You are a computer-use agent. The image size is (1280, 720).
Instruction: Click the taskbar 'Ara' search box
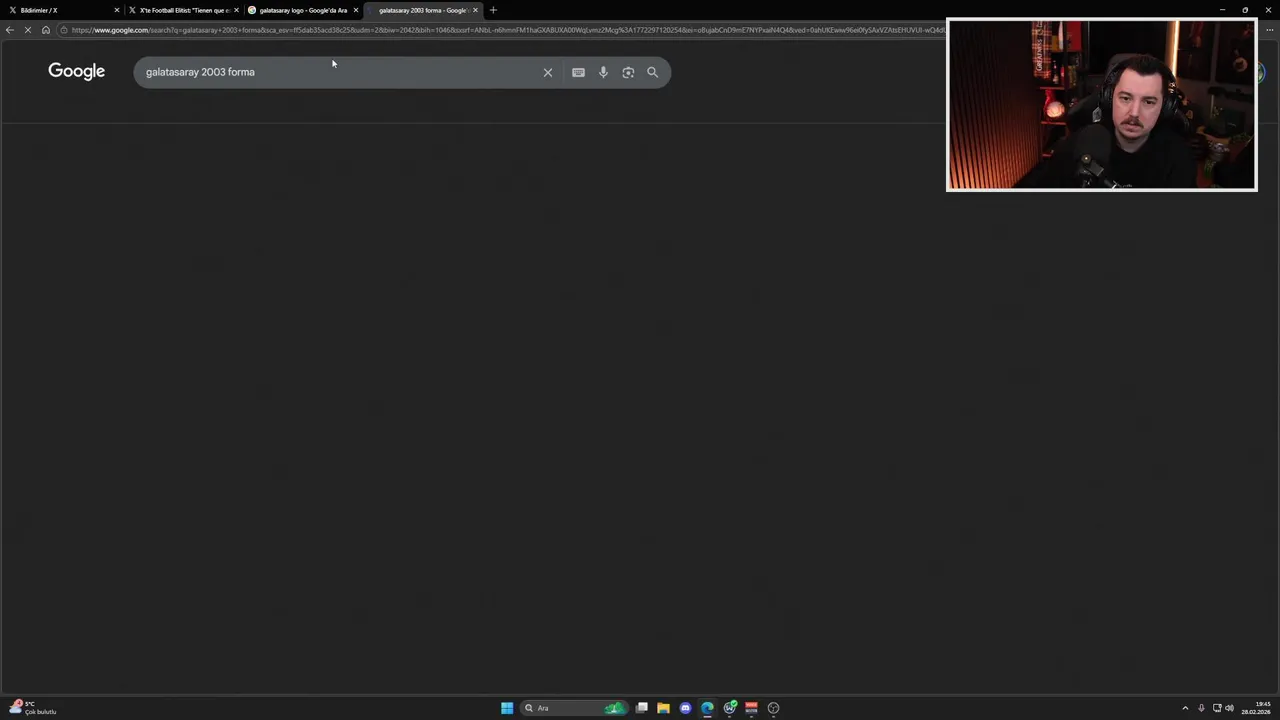(x=574, y=708)
